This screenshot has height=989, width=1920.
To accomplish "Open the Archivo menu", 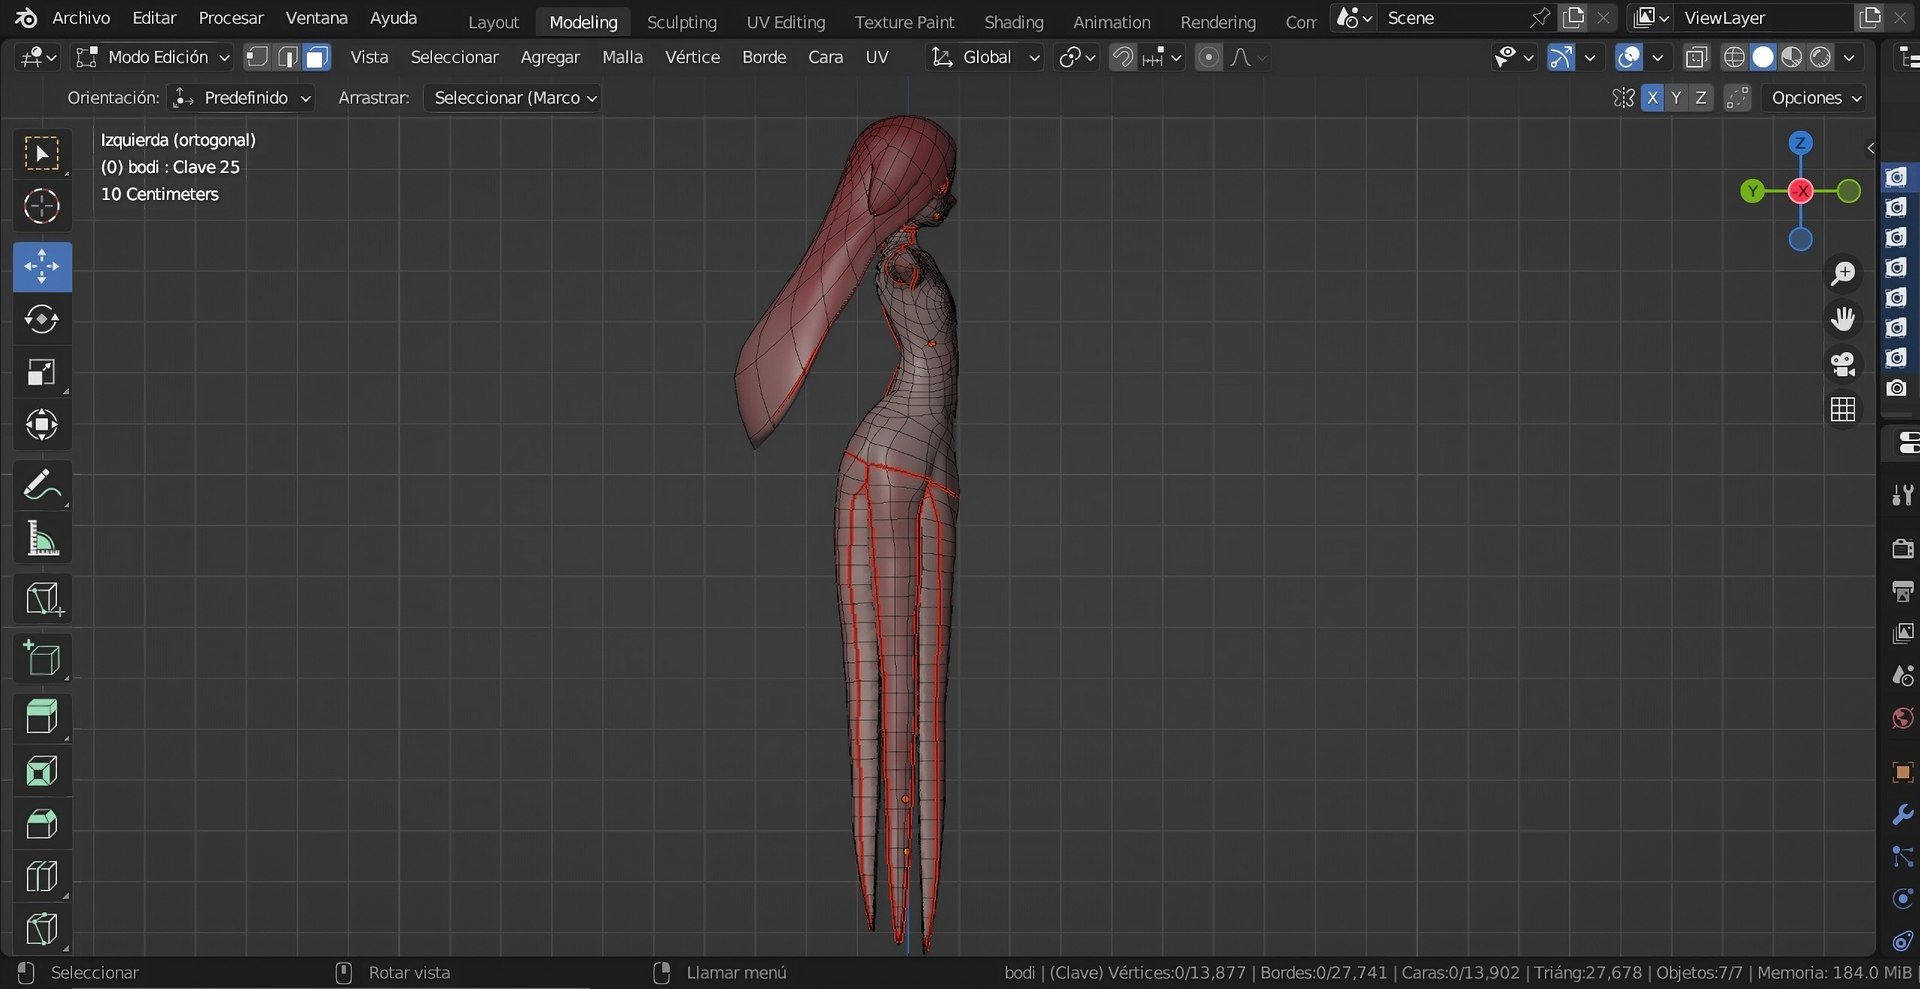I will [x=81, y=18].
